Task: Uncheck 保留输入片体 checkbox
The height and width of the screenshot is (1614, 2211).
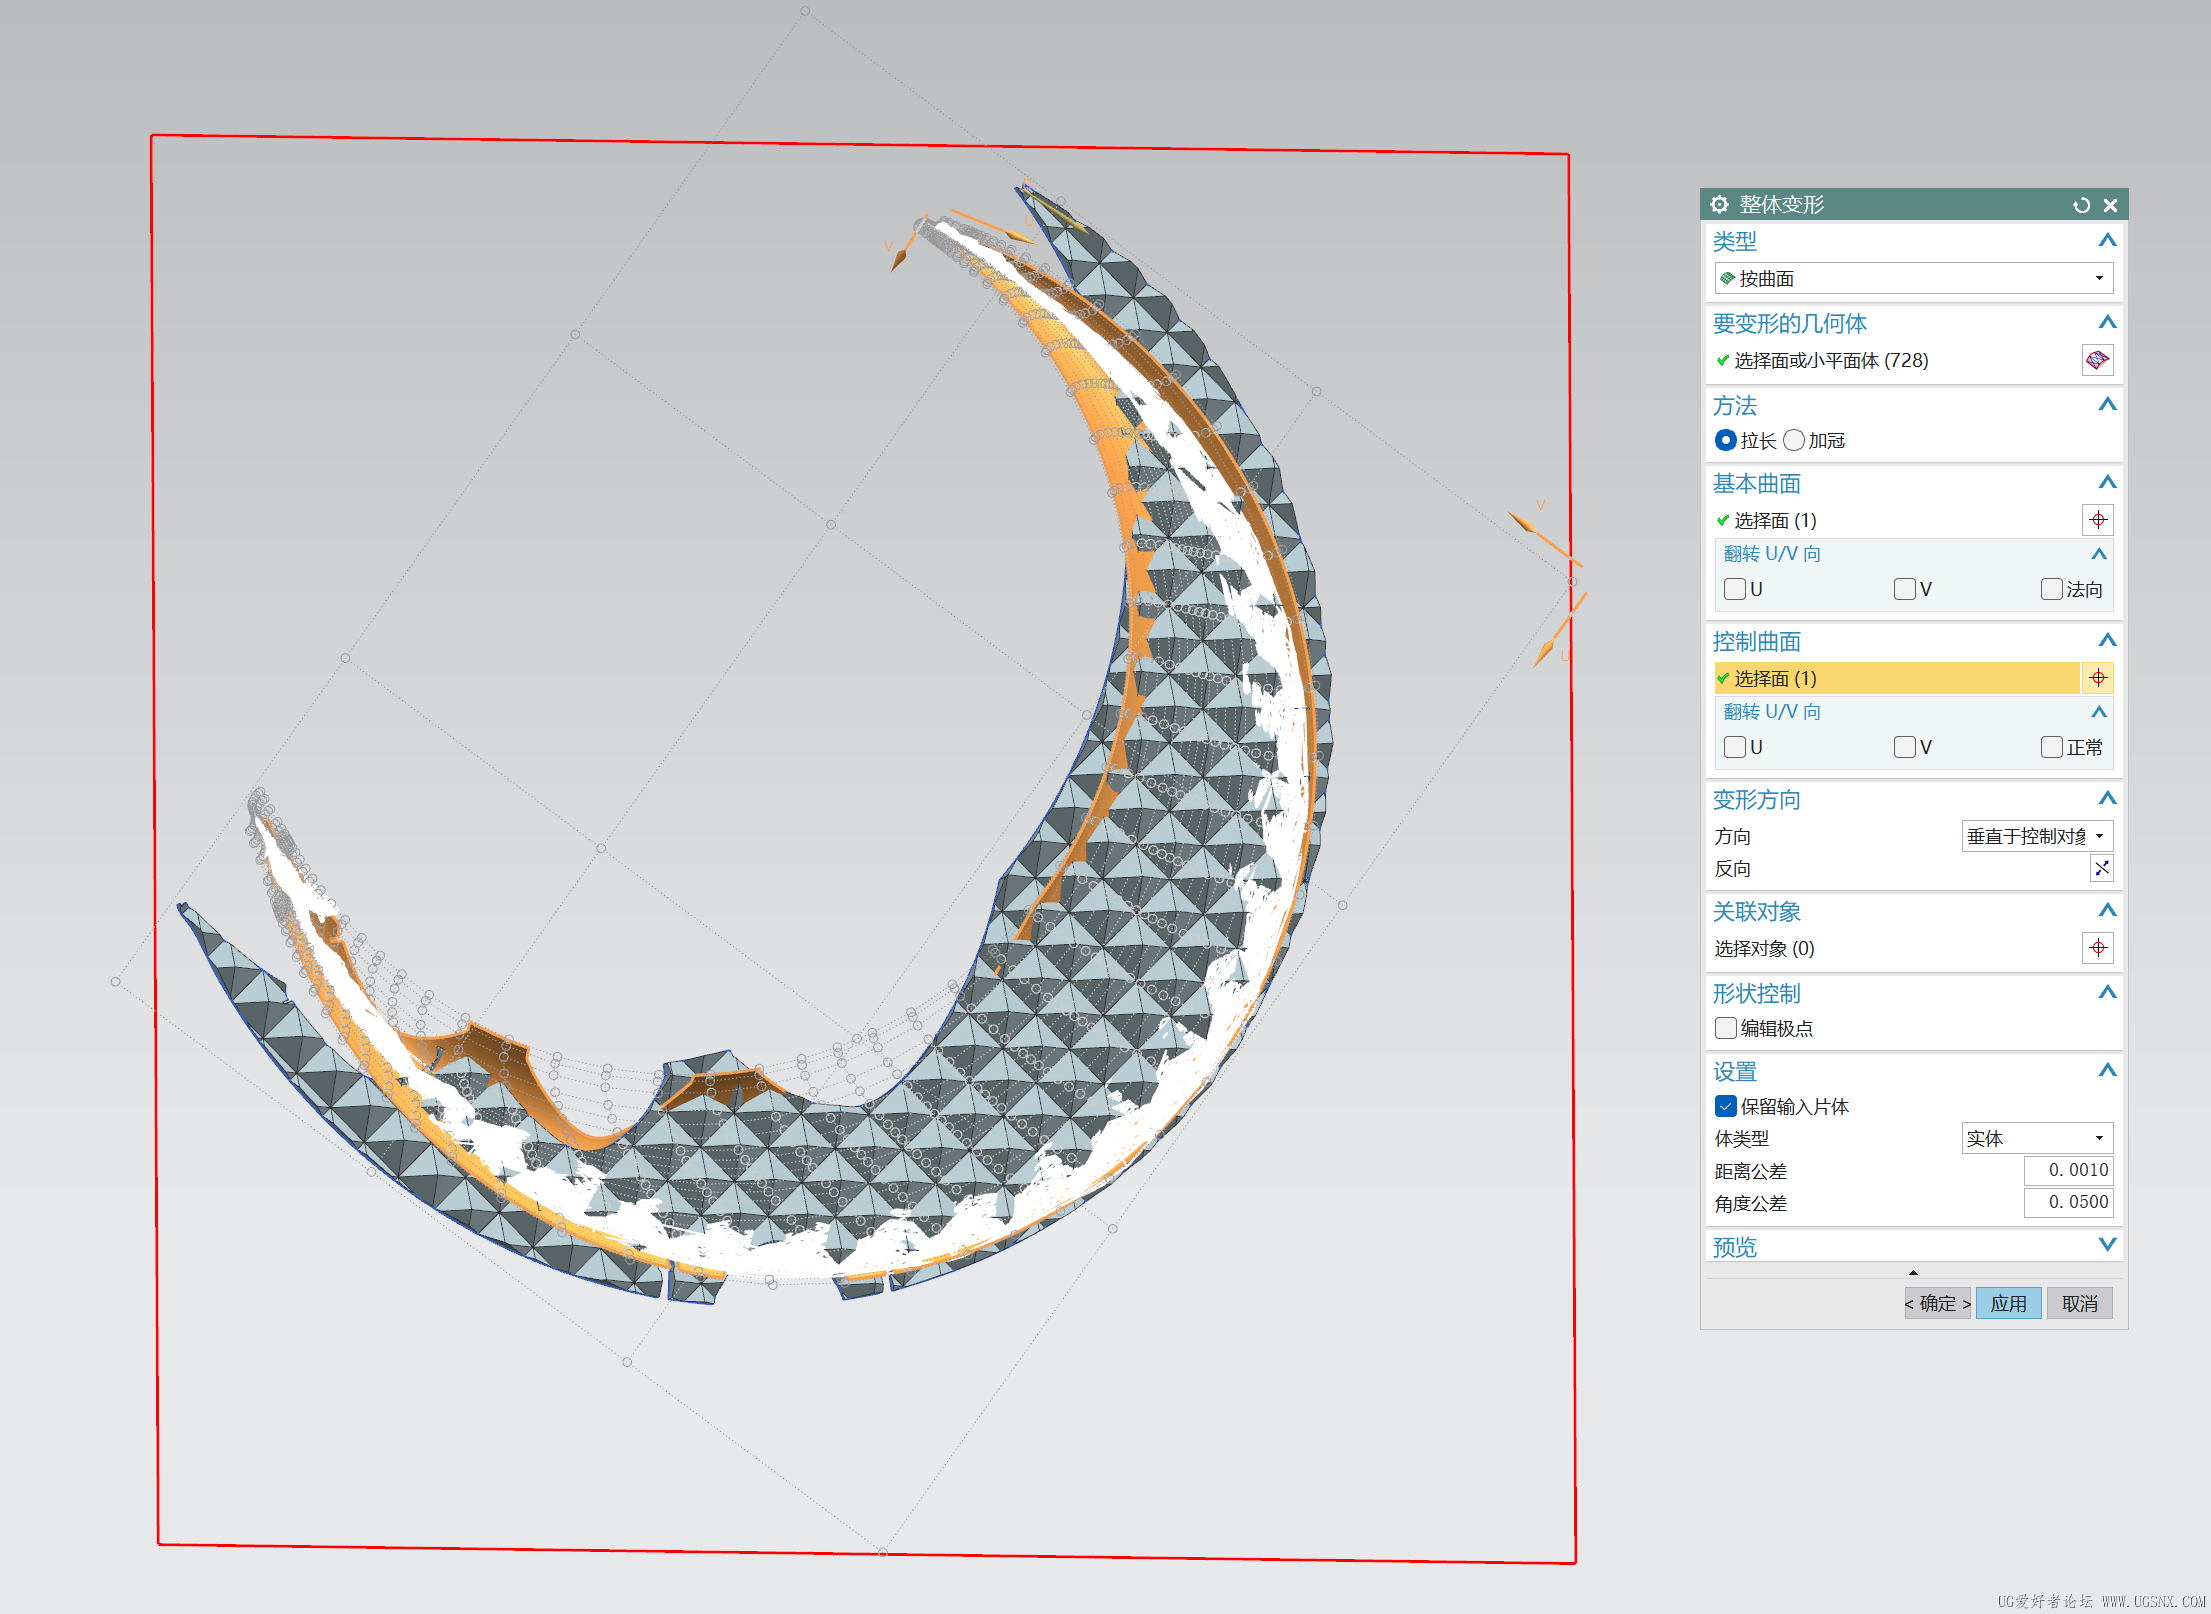Action: [1725, 1106]
